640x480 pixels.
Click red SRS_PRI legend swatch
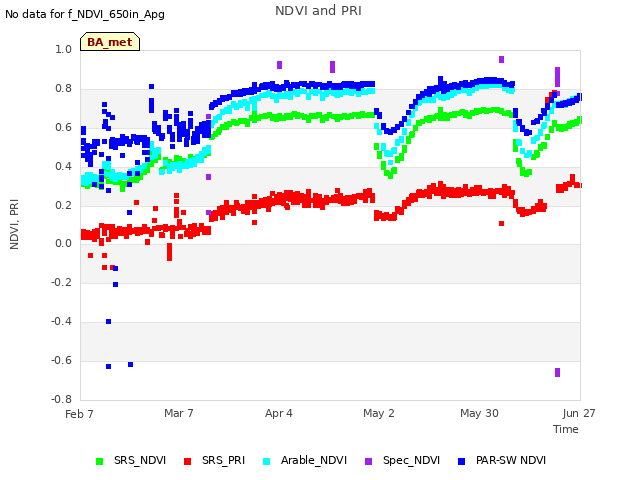187,462
